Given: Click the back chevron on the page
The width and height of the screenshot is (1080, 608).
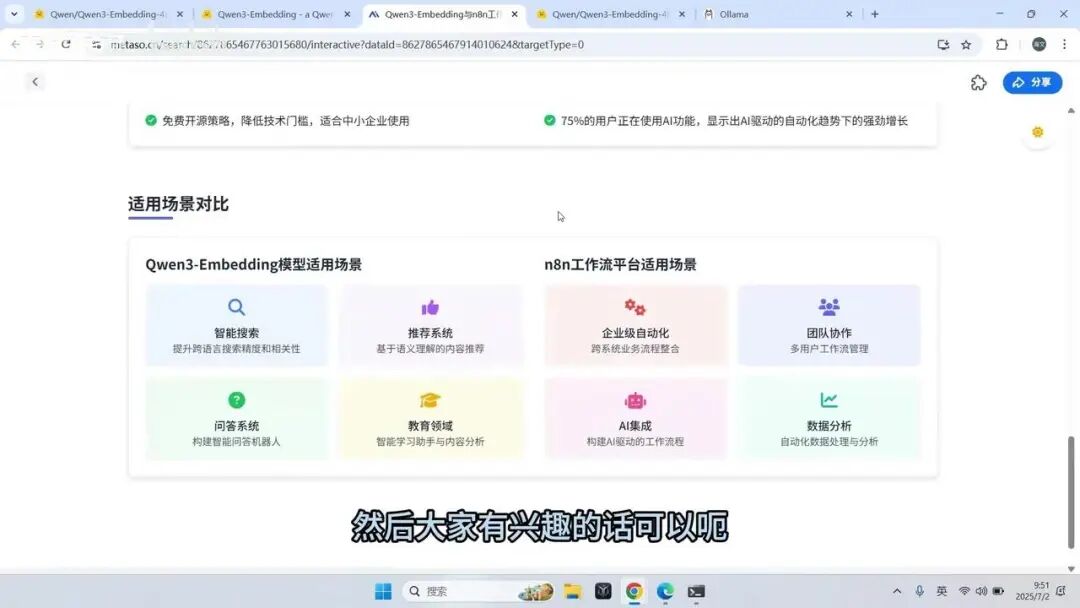Looking at the screenshot, I should coord(34,82).
